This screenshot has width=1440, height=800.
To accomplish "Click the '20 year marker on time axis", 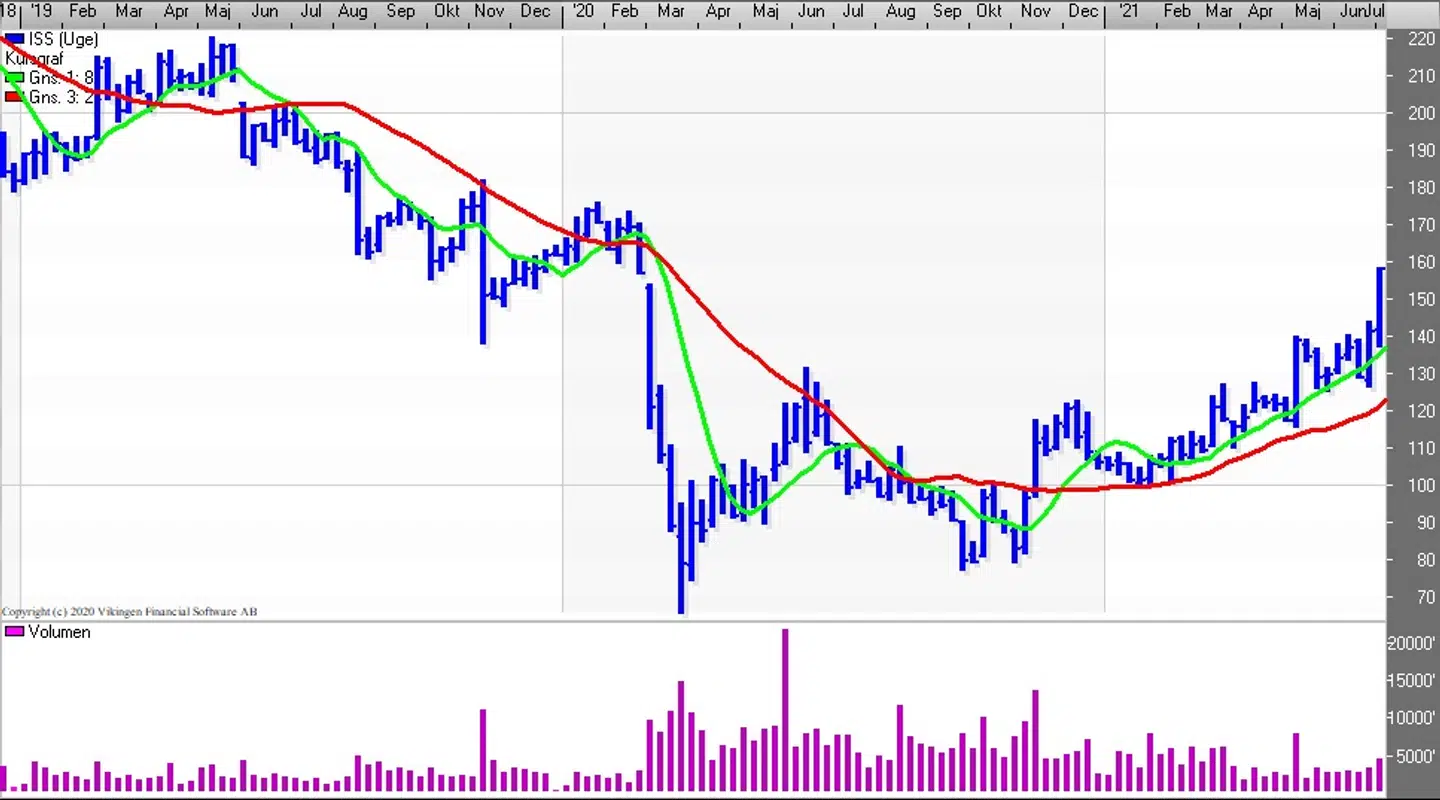I will tap(580, 11).
